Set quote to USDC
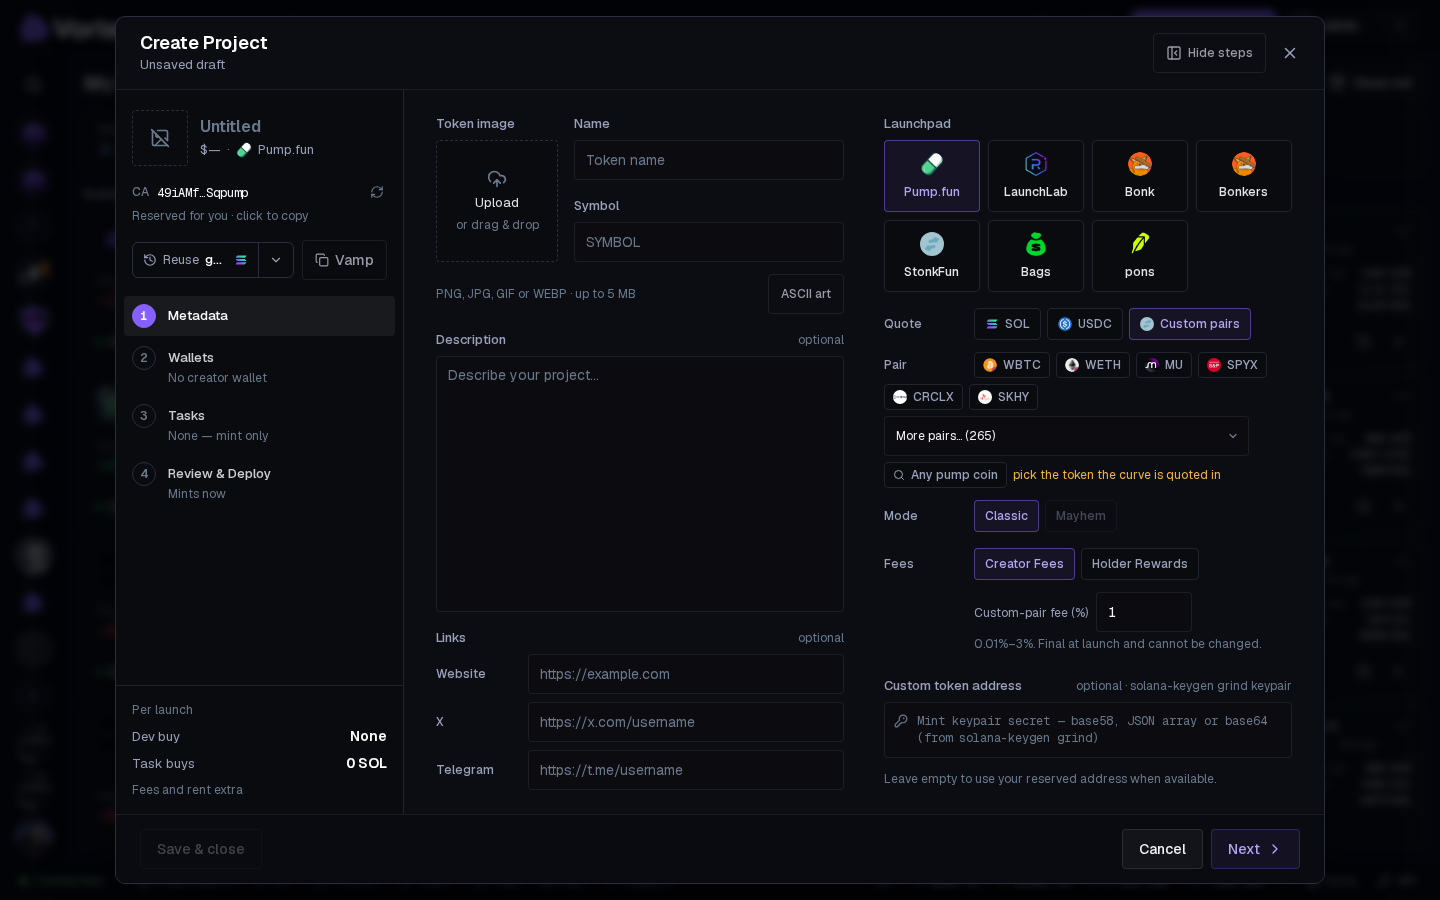Screen dimensions: 1440x900 (1085, 324)
